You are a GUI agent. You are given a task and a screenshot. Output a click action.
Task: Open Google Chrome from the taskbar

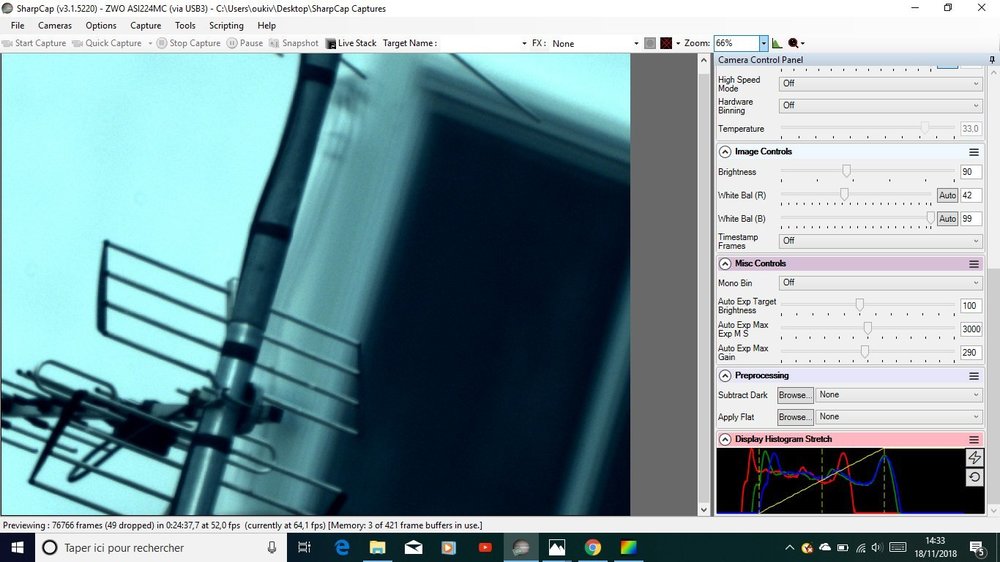tap(592, 547)
